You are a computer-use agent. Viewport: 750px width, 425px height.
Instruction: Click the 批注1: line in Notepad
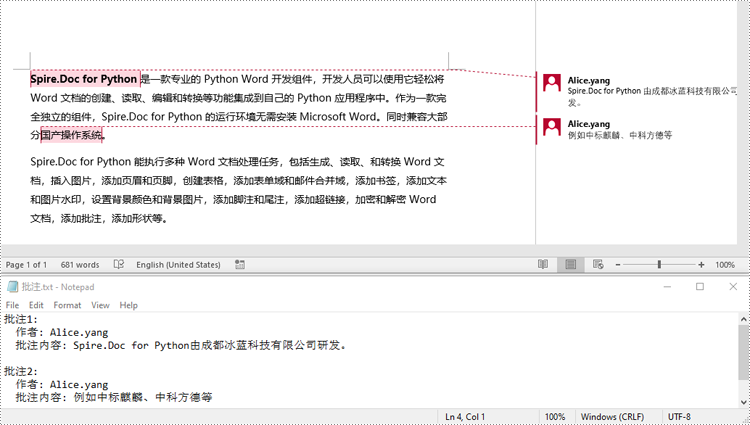[21, 319]
